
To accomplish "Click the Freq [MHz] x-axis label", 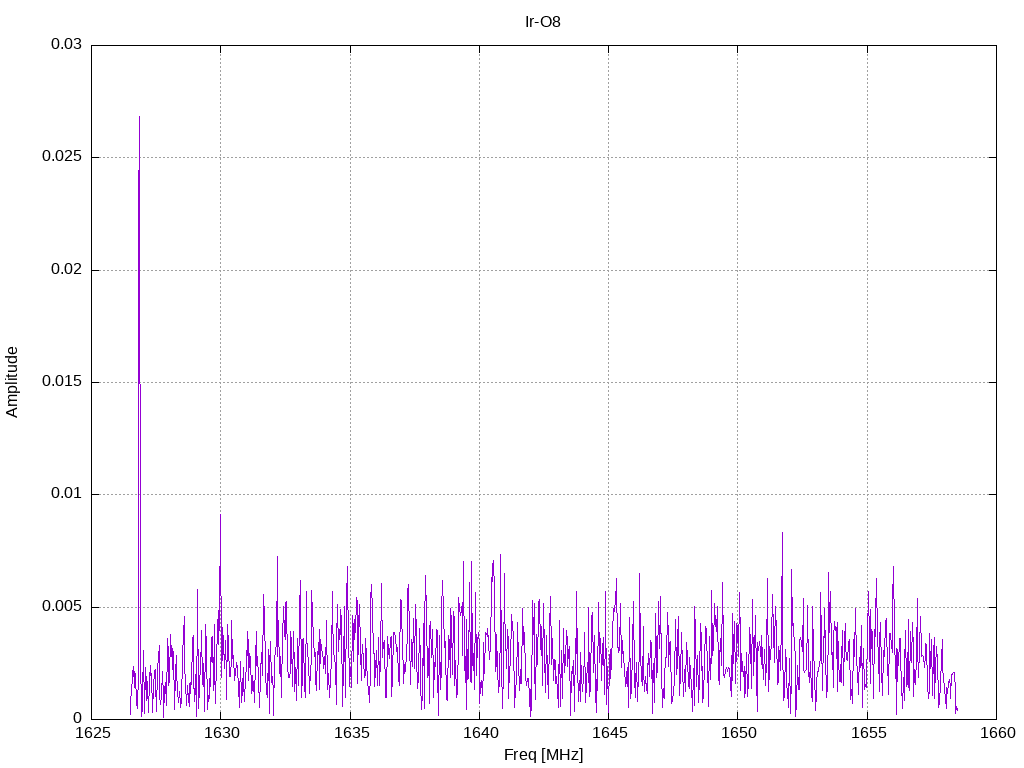I will [543, 755].
